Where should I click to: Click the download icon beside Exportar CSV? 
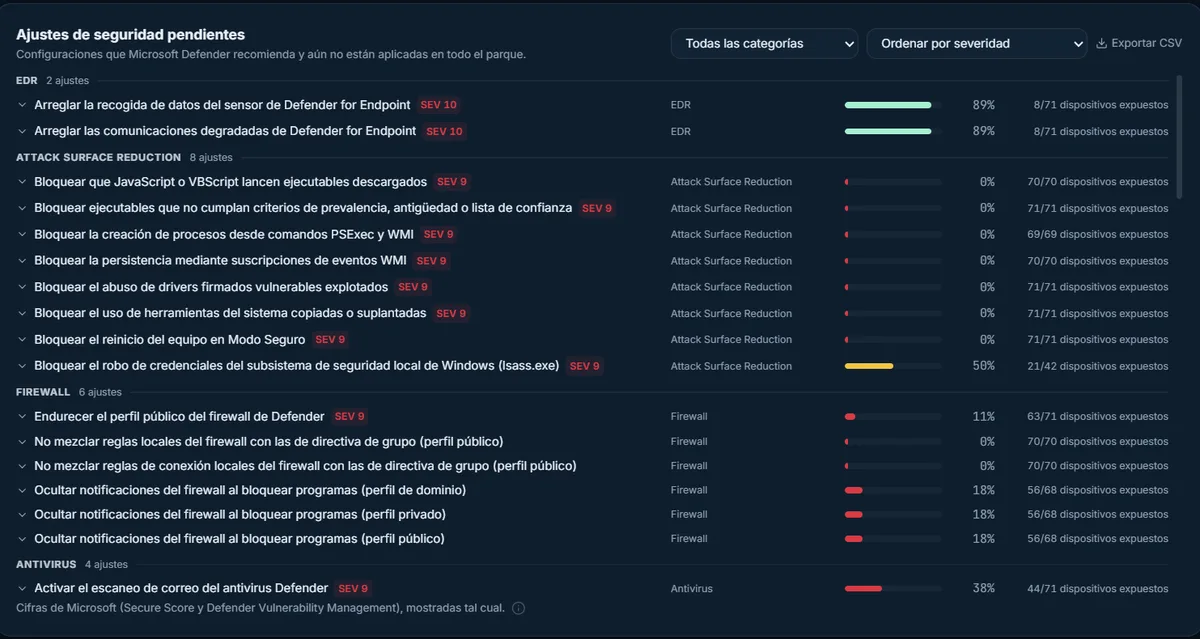click(x=1101, y=43)
